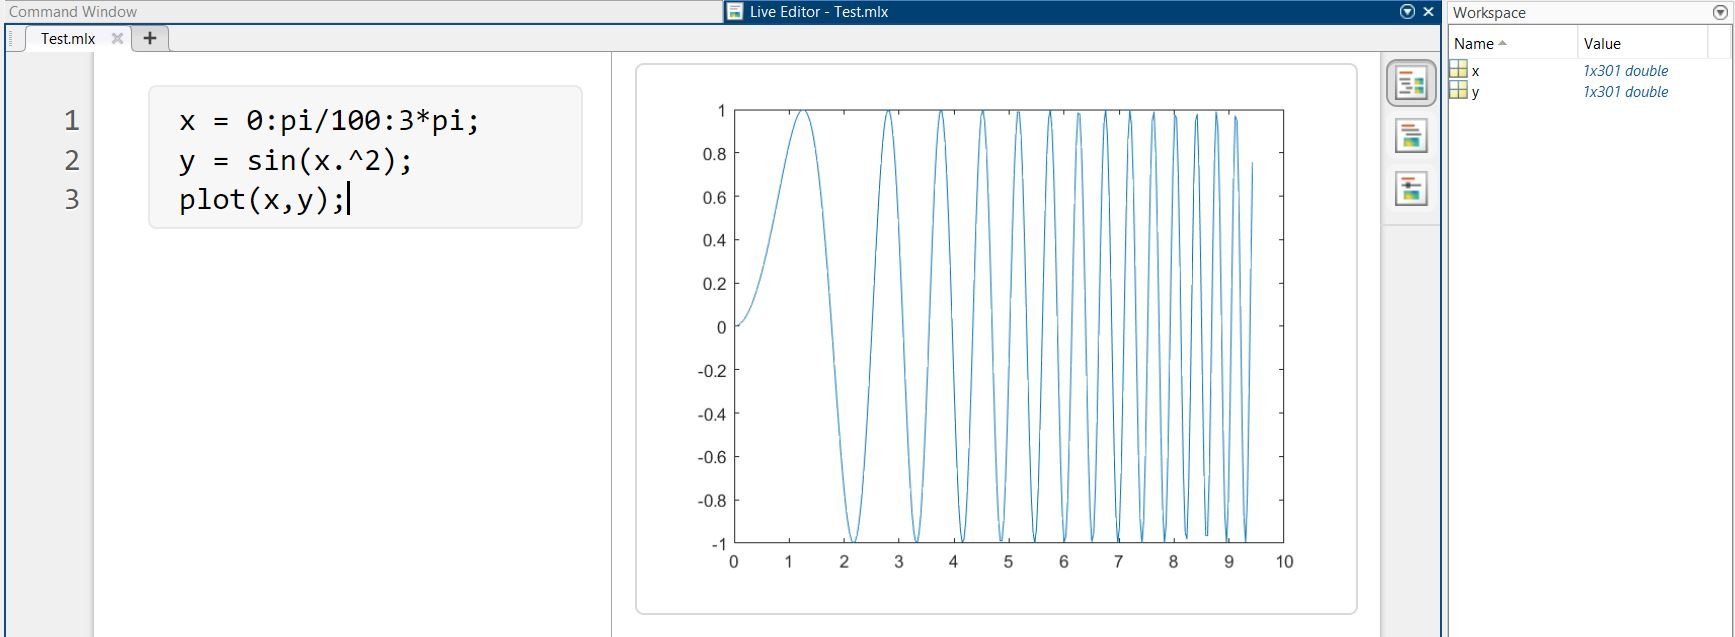
Task: Click the Workspace panel title
Action: click(1489, 12)
